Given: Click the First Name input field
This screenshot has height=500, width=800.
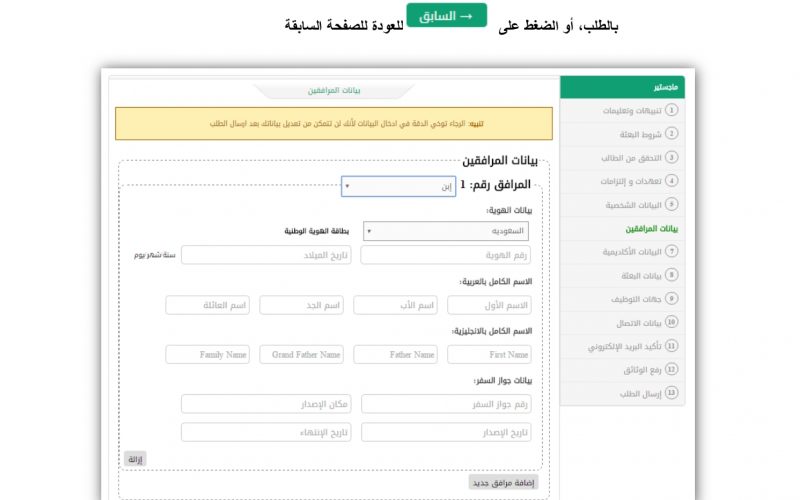Looking at the screenshot, I should tap(489, 355).
